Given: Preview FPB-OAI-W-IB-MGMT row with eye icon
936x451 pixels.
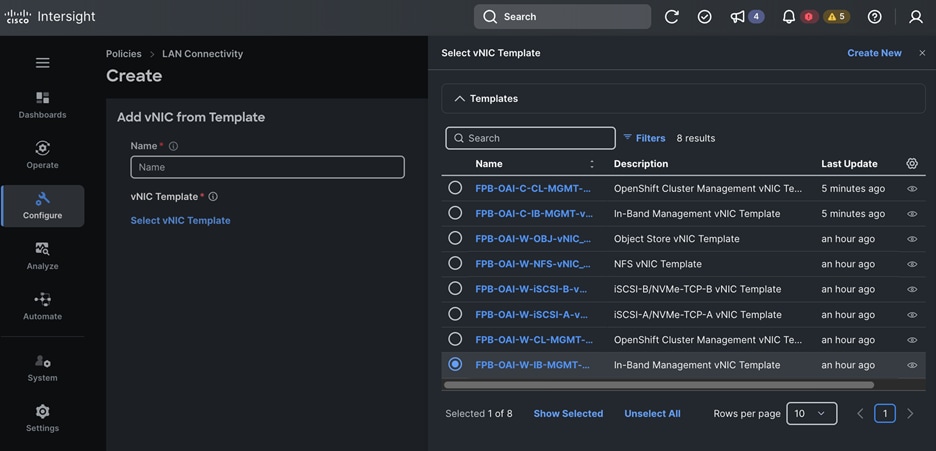Looking at the screenshot, I should click(912, 364).
